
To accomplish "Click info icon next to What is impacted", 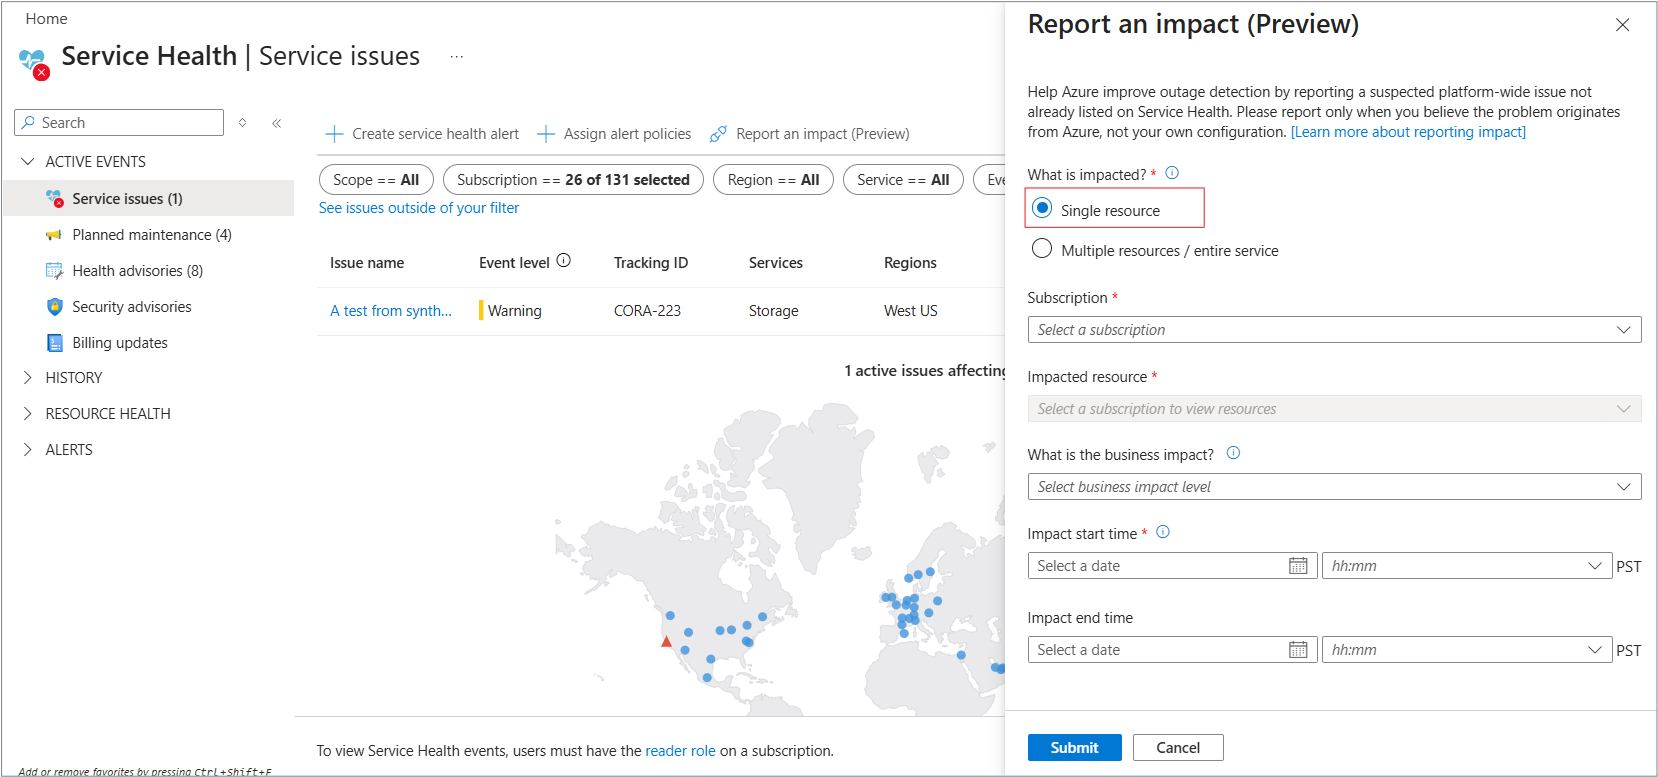I will [x=1172, y=173].
